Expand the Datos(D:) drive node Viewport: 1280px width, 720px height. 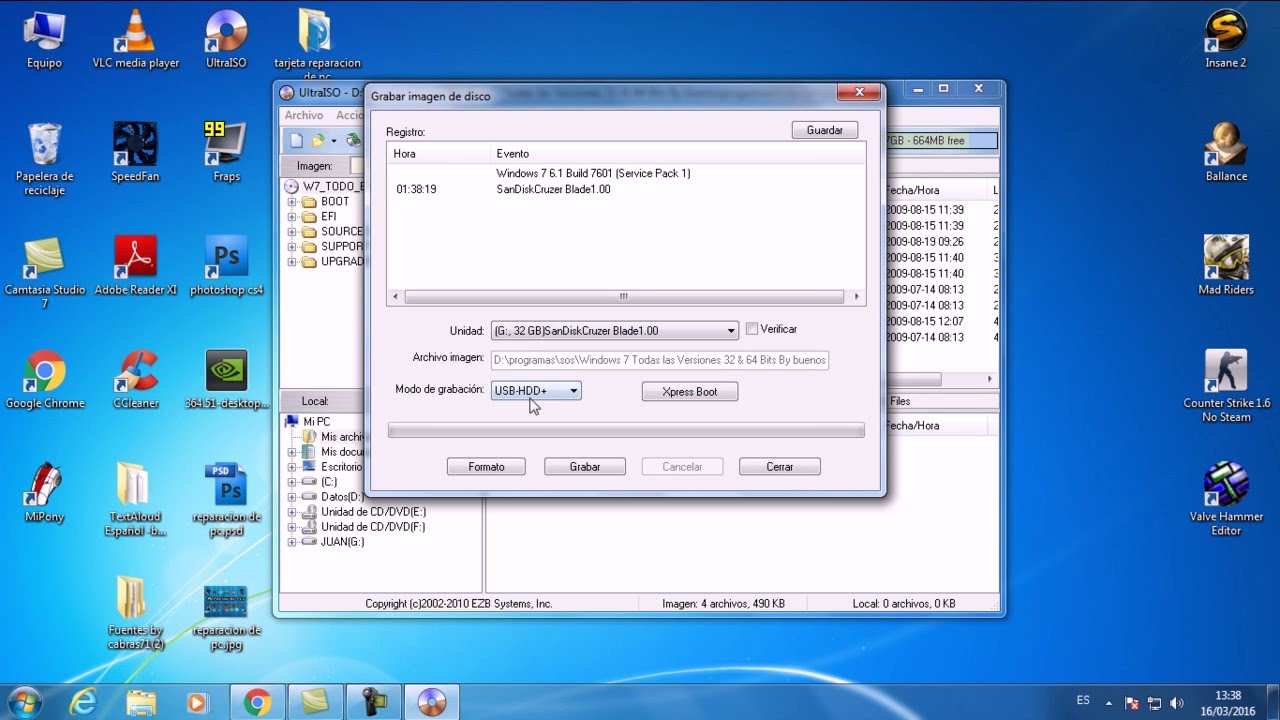293,497
